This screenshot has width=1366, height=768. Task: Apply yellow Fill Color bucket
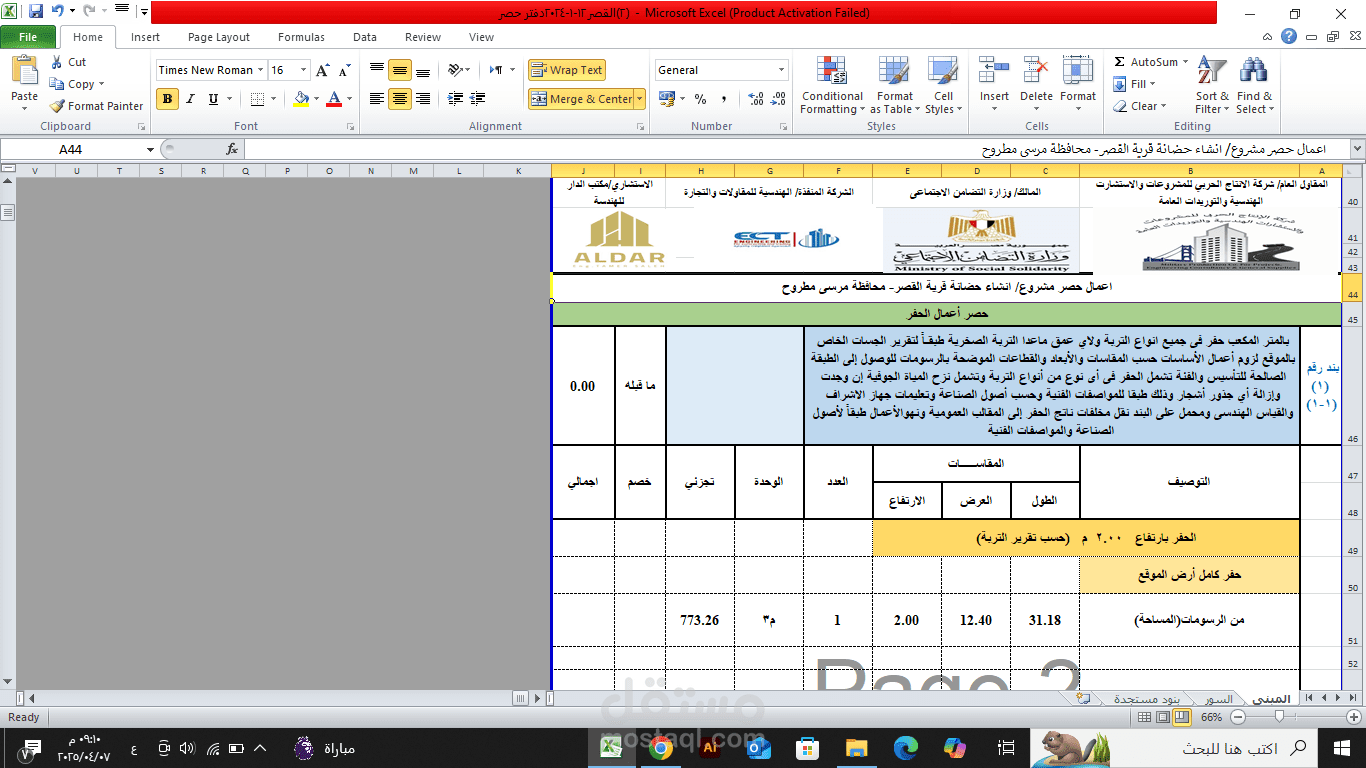tap(301, 99)
